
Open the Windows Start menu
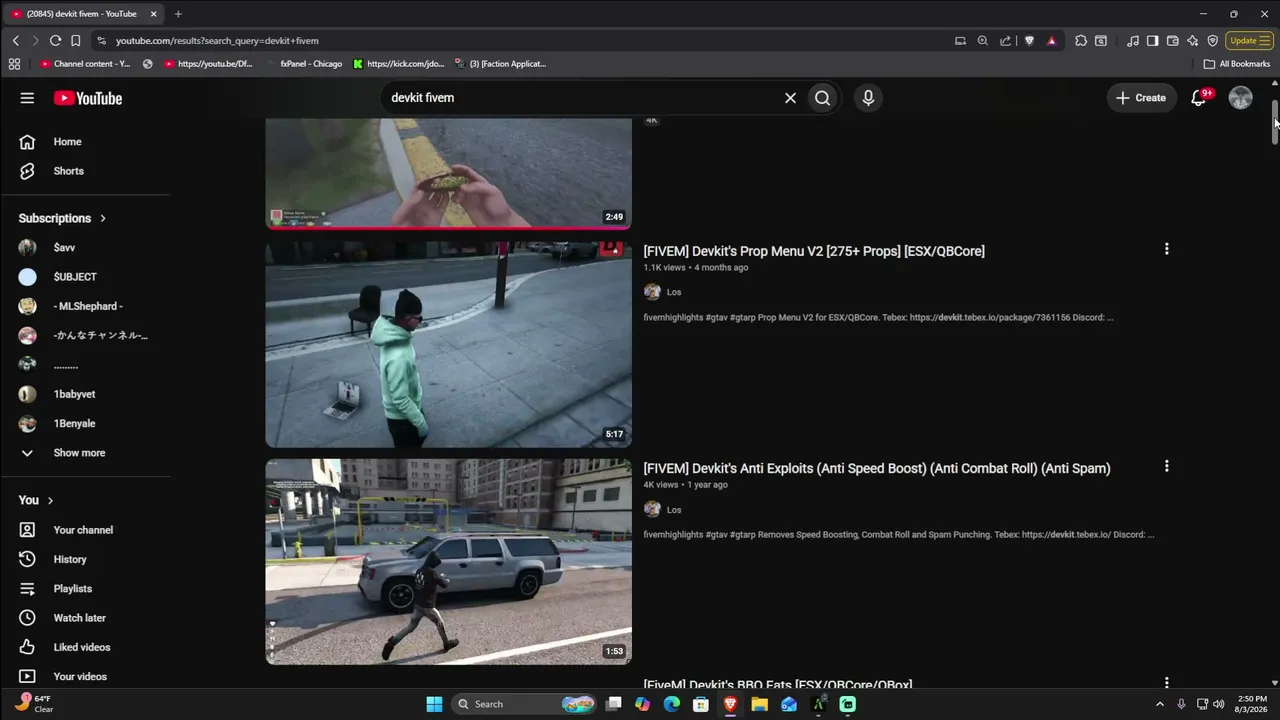(434, 704)
